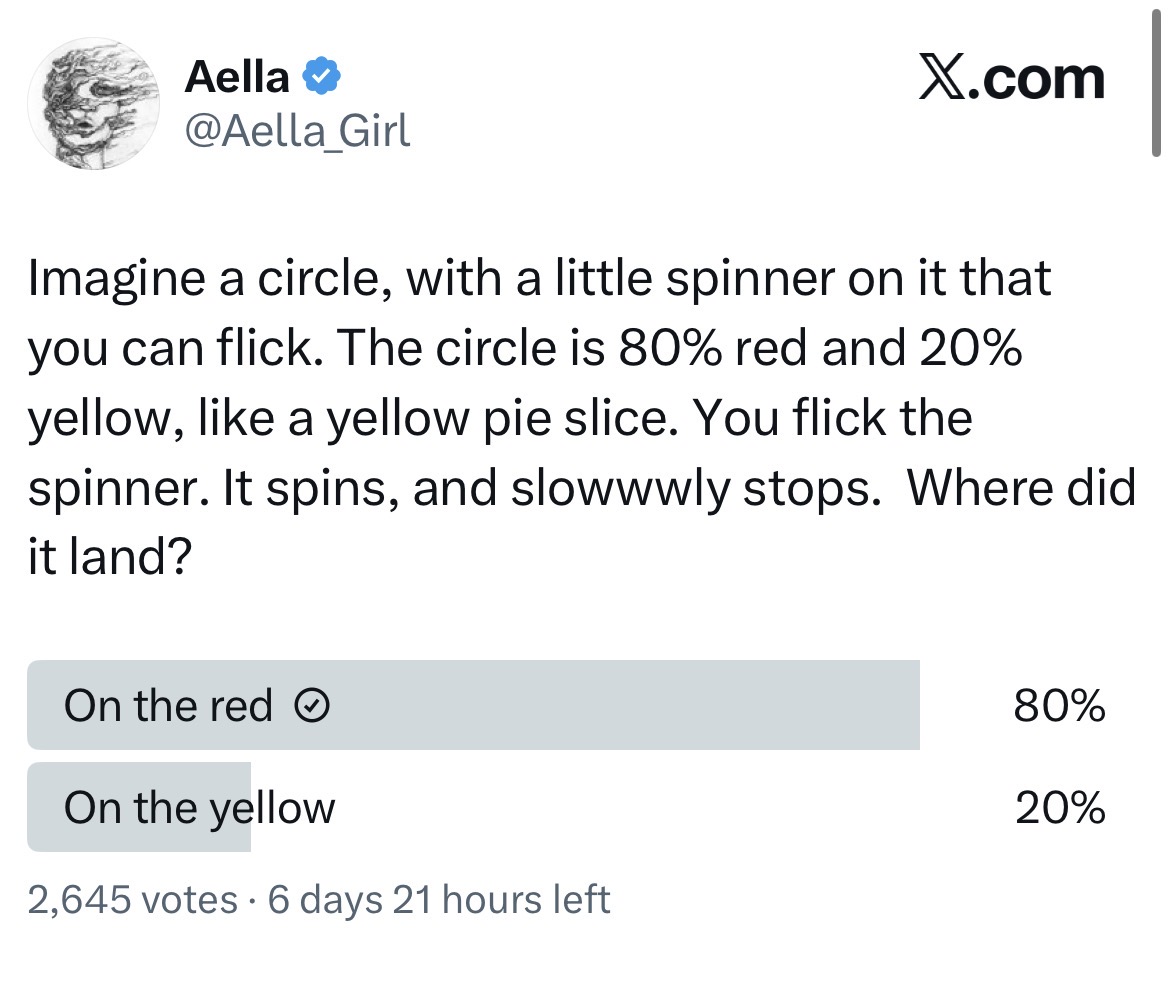Click the "2,645 votes" count
Screen dimensions: 1170x992
[x=132, y=900]
